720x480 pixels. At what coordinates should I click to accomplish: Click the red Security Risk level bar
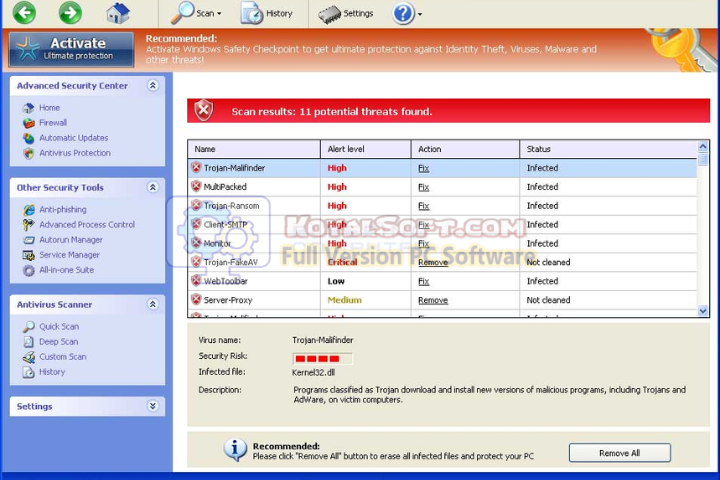(x=322, y=358)
